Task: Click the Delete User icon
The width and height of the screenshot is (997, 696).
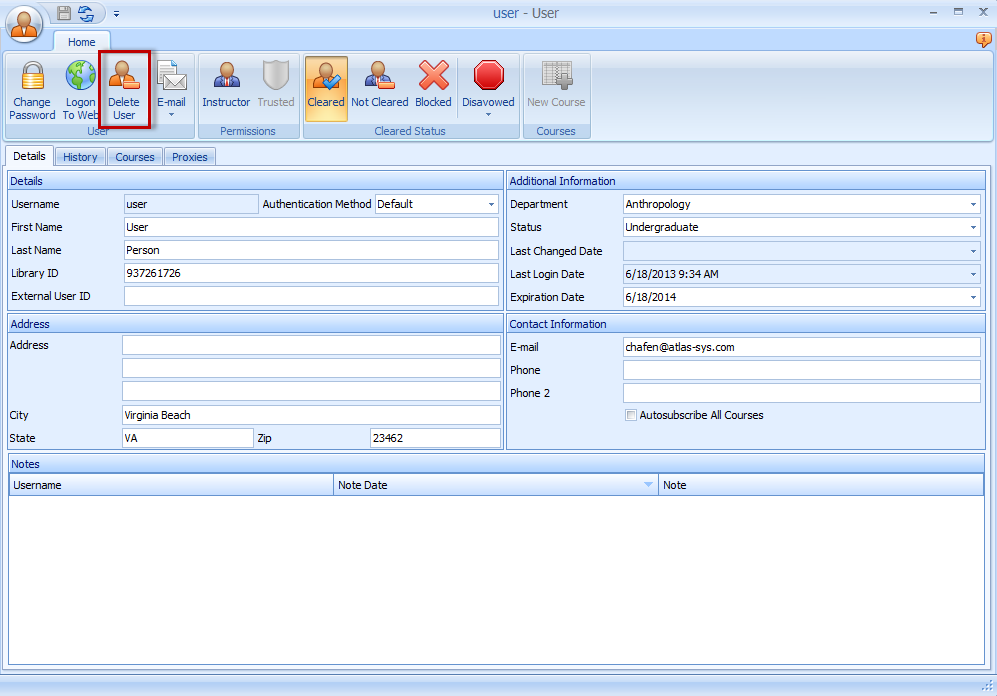Action: coord(124,88)
